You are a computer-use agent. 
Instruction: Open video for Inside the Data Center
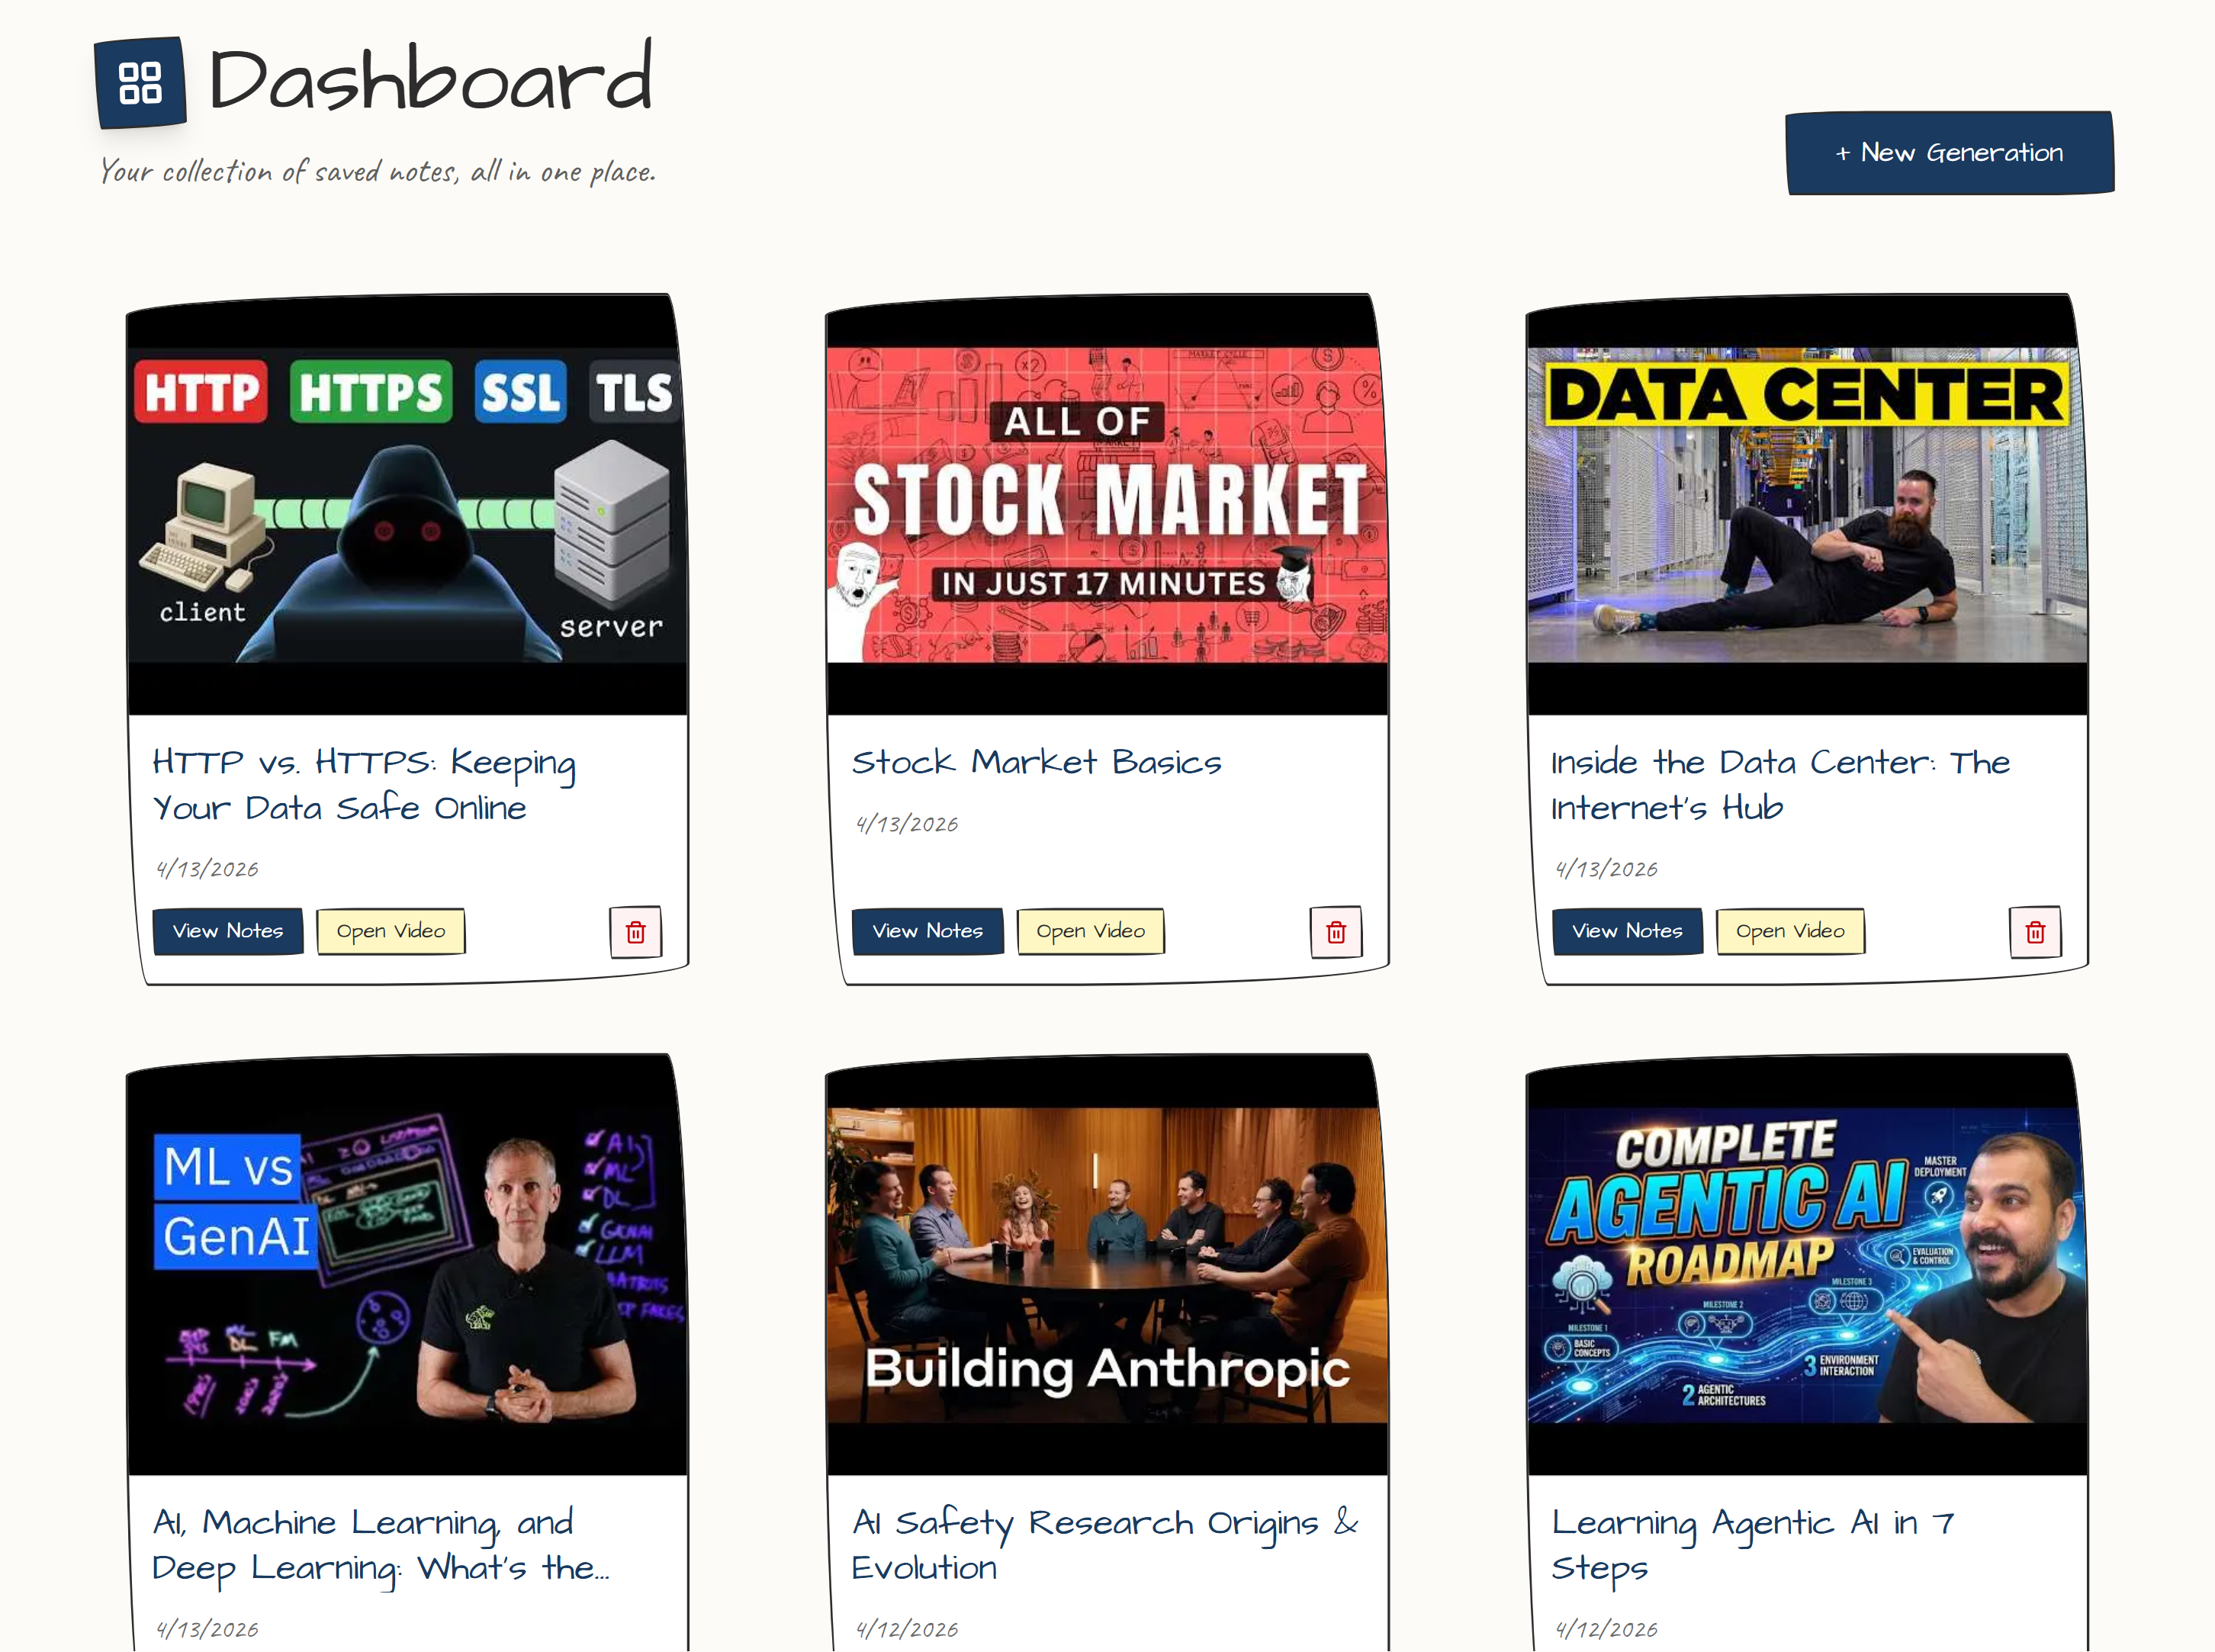[x=1790, y=931]
